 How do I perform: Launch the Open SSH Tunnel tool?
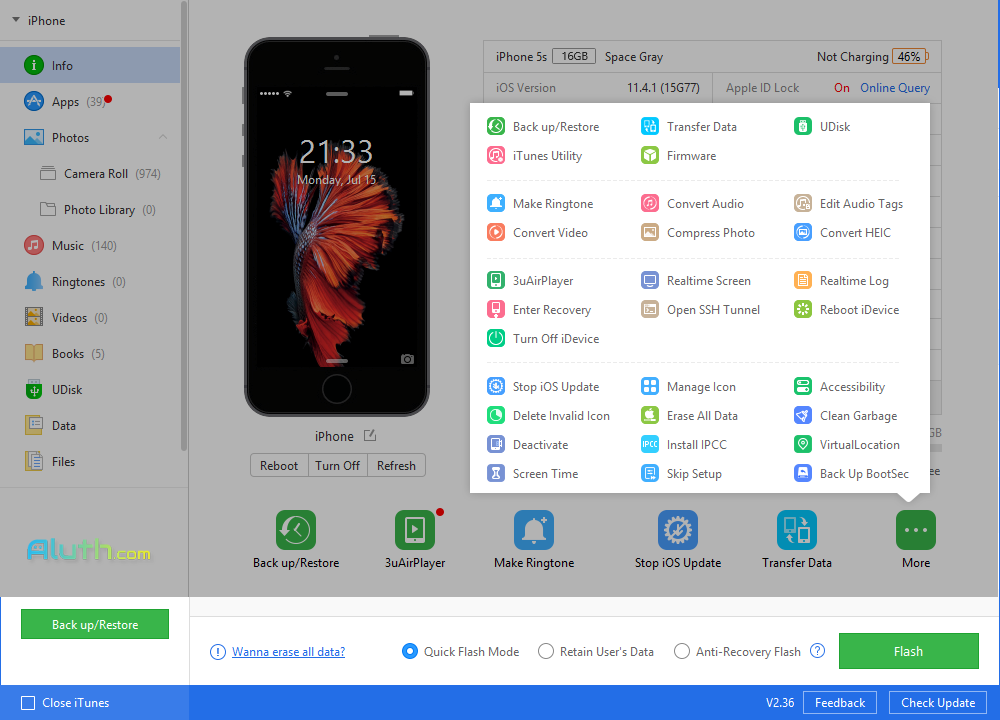[x=708, y=309]
